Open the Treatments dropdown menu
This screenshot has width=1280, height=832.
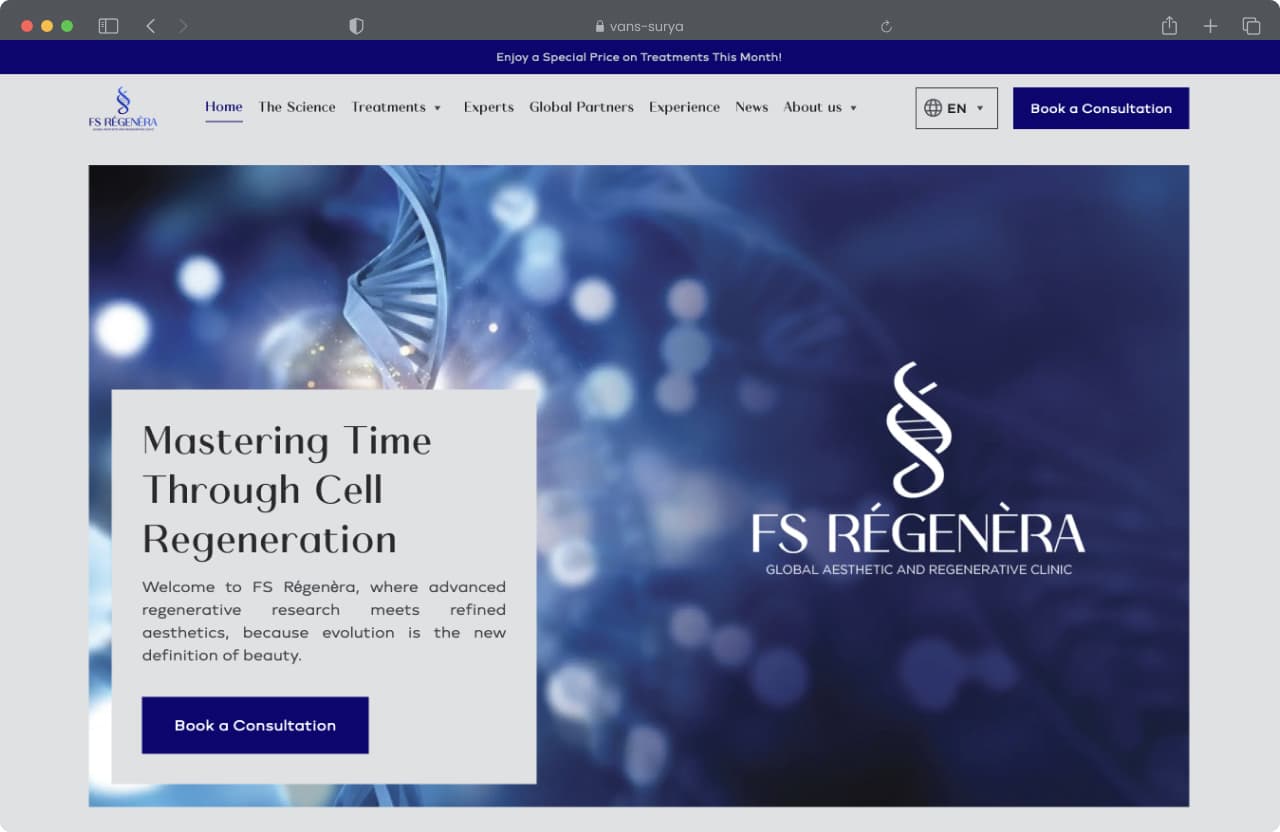397,107
